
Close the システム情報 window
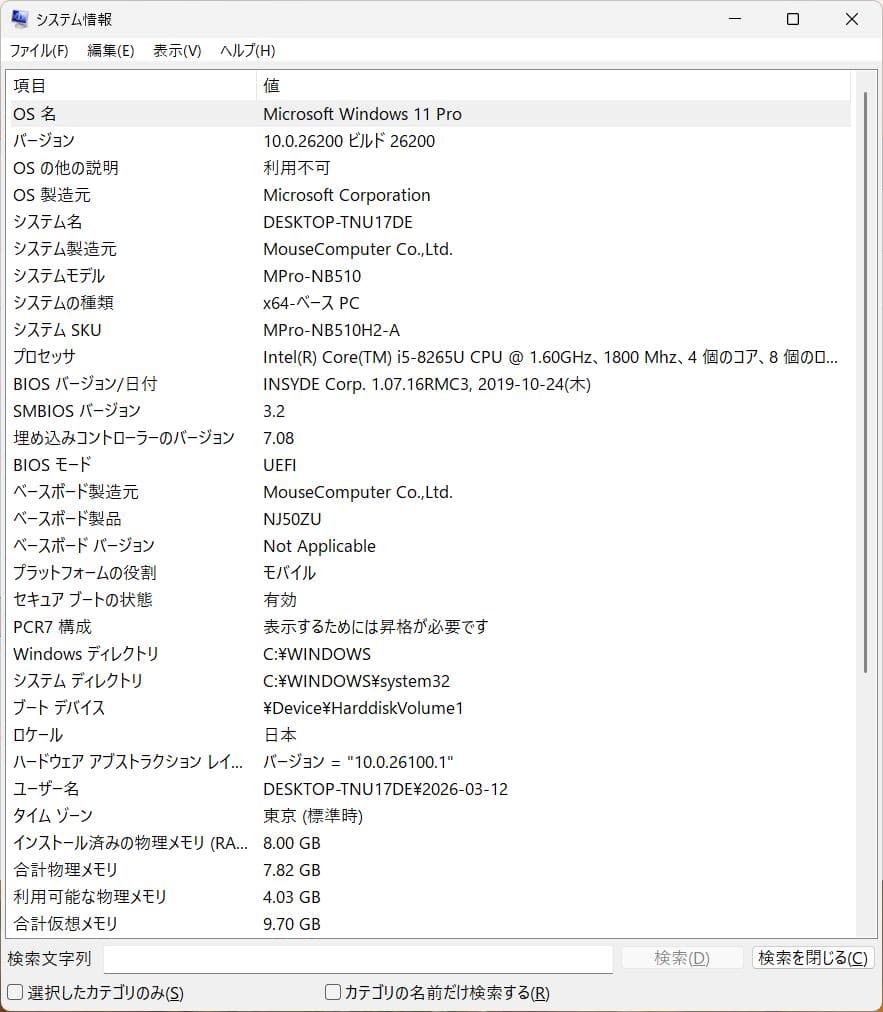(852, 19)
